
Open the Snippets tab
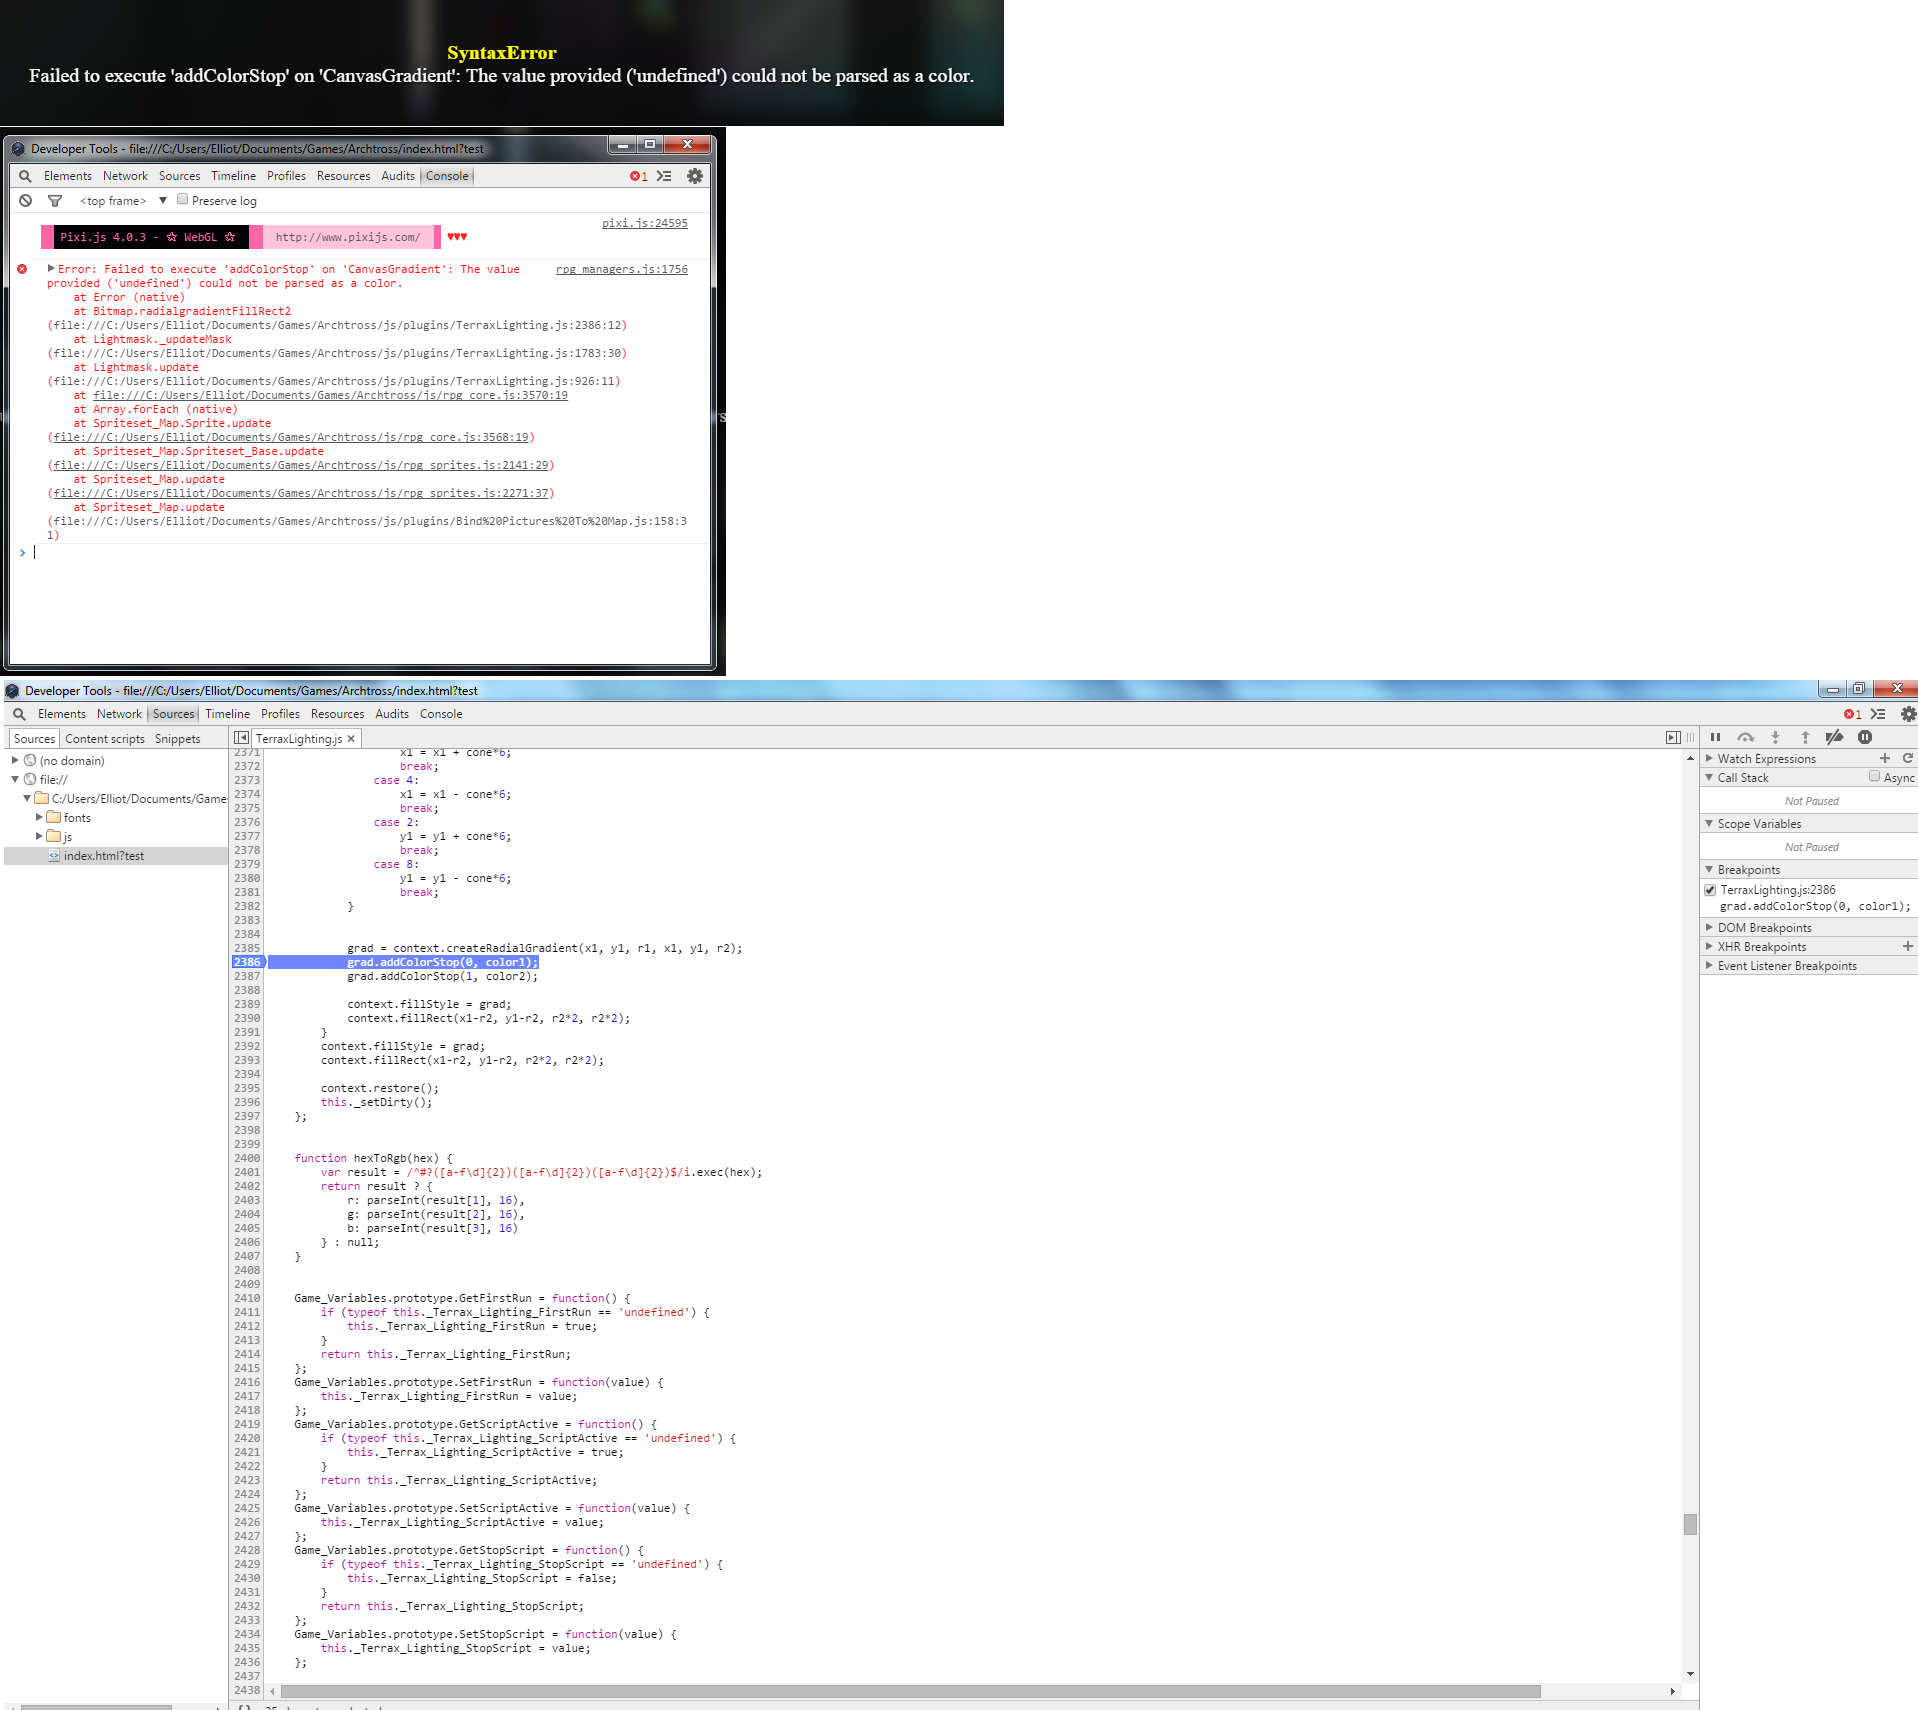pos(177,739)
